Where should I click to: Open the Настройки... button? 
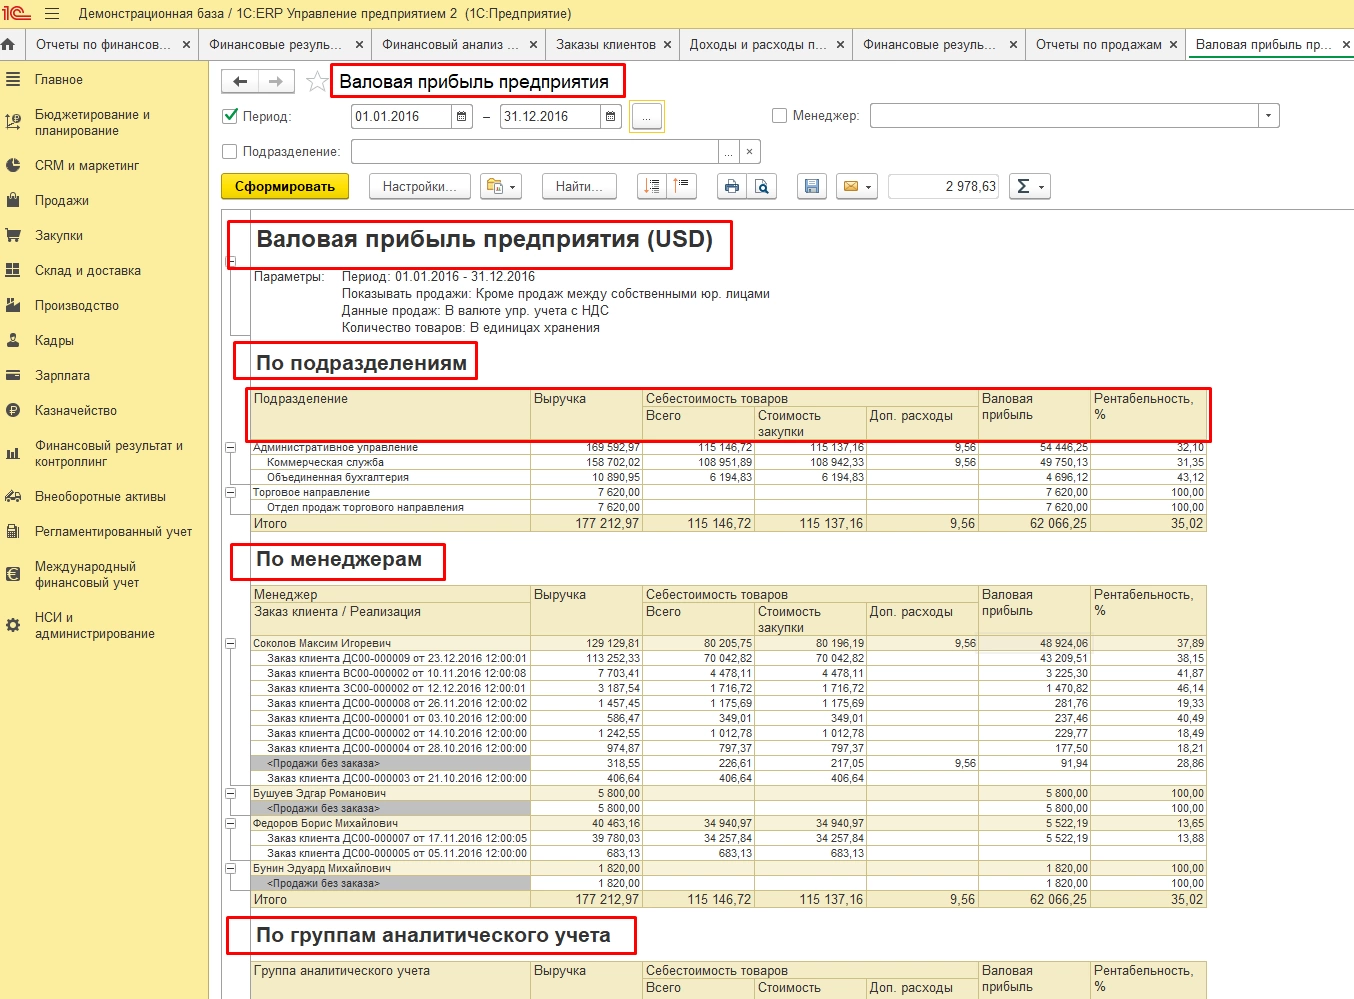tap(419, 187)
